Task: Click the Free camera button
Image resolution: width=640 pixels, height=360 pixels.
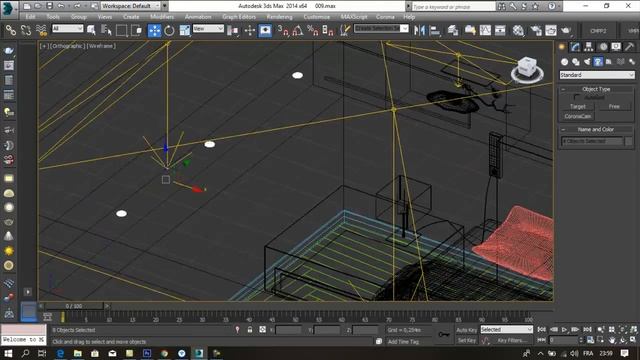Action: coord(614,107)
